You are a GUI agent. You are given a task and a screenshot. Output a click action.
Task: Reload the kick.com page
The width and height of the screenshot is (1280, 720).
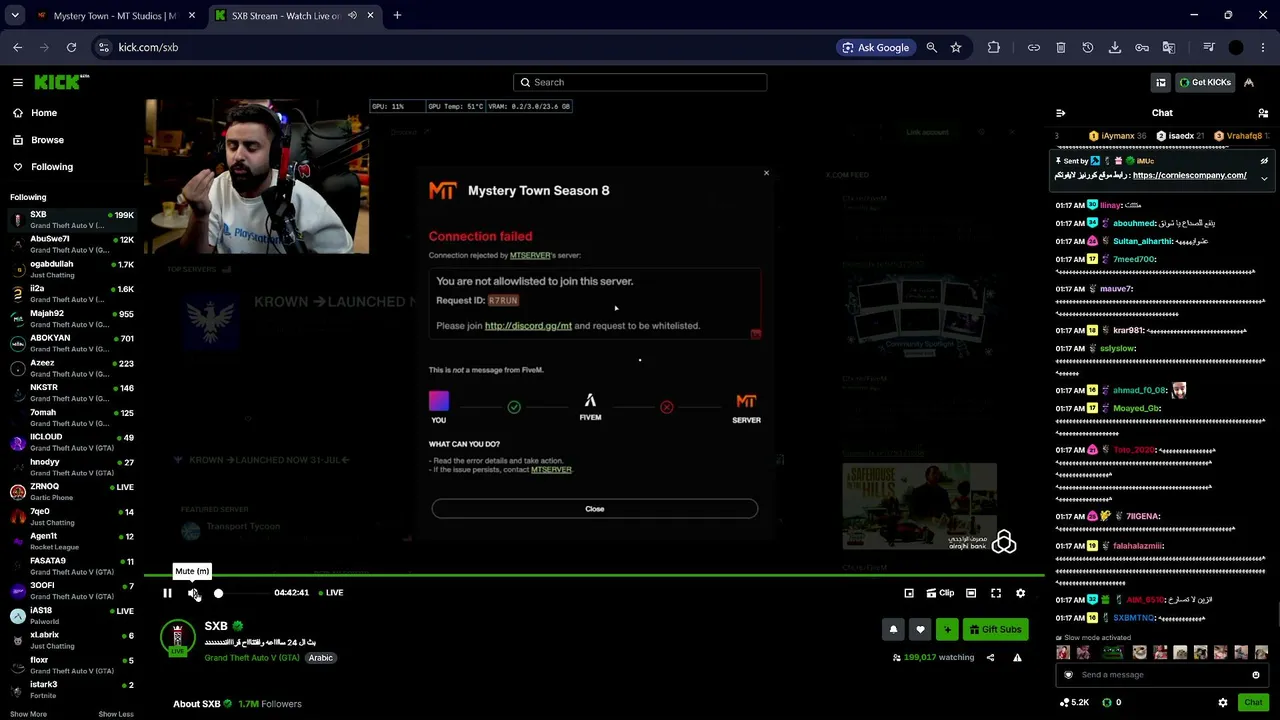[71, 47]
